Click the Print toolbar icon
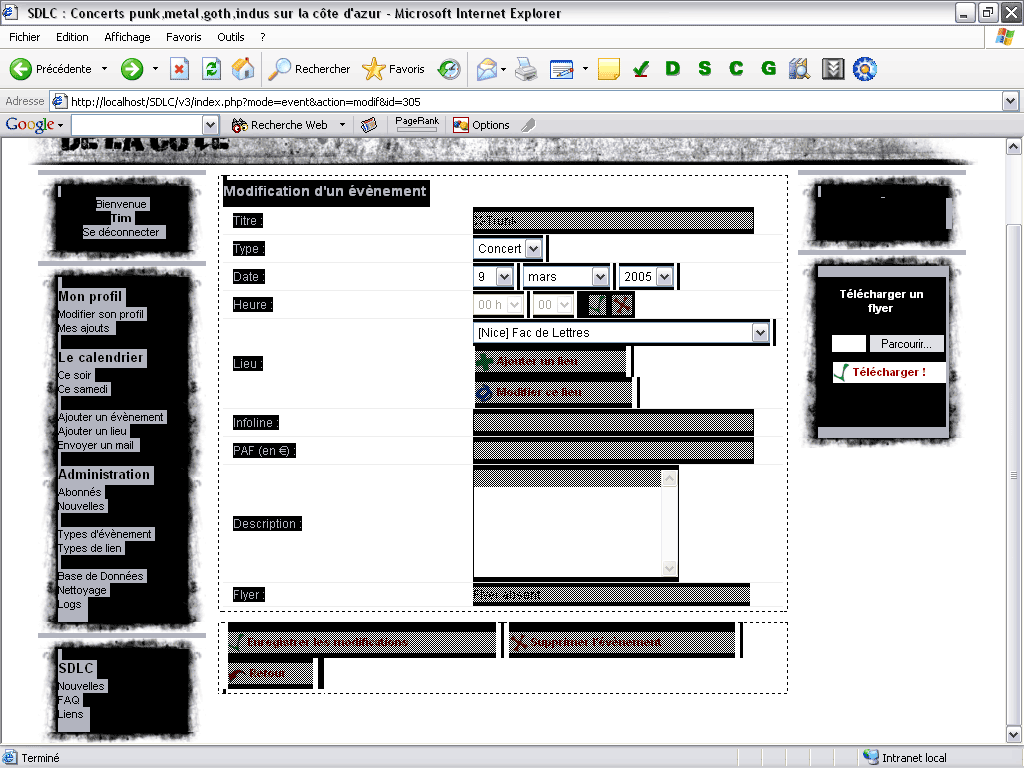This screenshot has height=768, width=1024. (x=527, y=69)
